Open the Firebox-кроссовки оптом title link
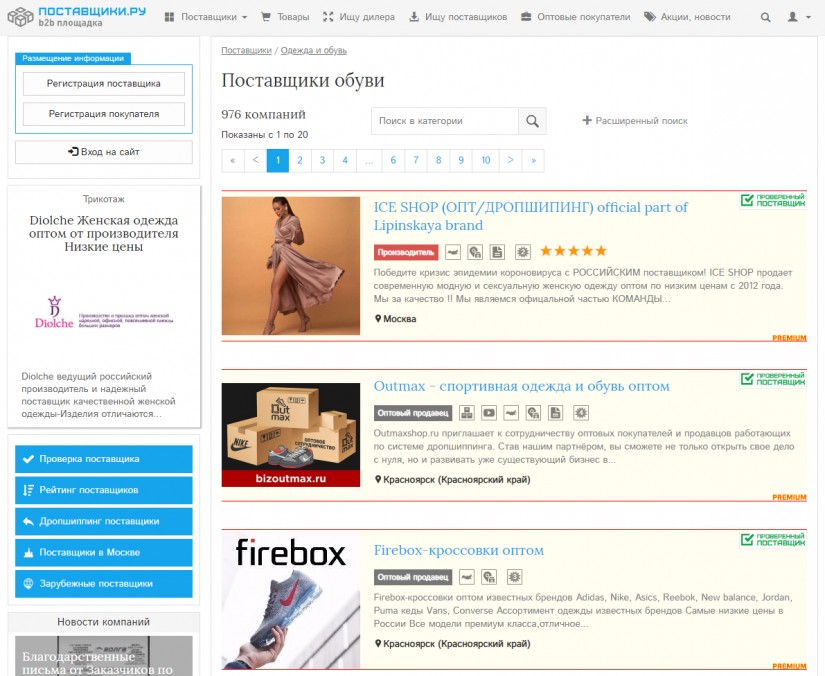Screen dimensions: 825x676 pos(459,550)
